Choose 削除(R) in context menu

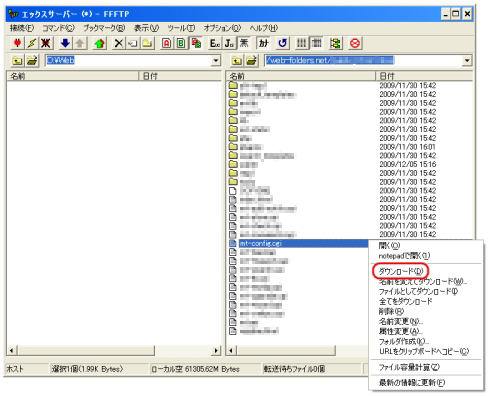click(x=426, y=311)
